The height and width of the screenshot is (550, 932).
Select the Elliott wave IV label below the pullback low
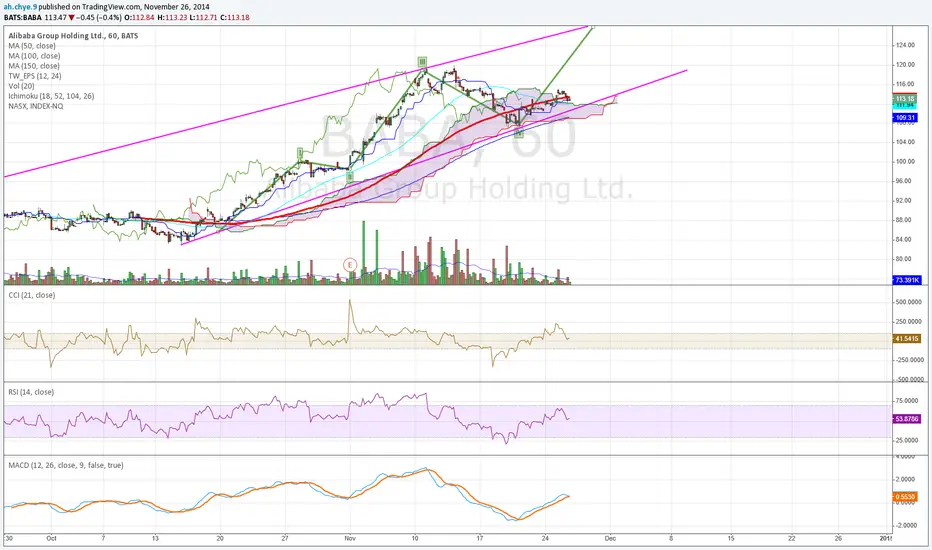pos(519,134)
